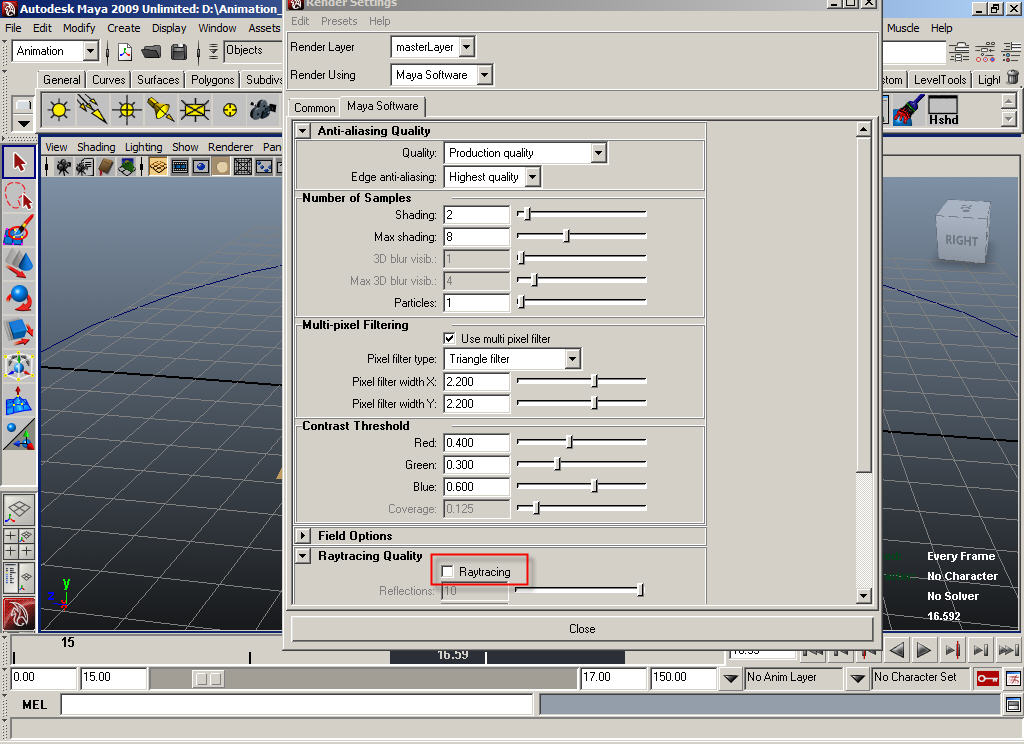1024x744 pixels.
Task: Open the Renderer menu in viewport panel
Action: point(231,147)
